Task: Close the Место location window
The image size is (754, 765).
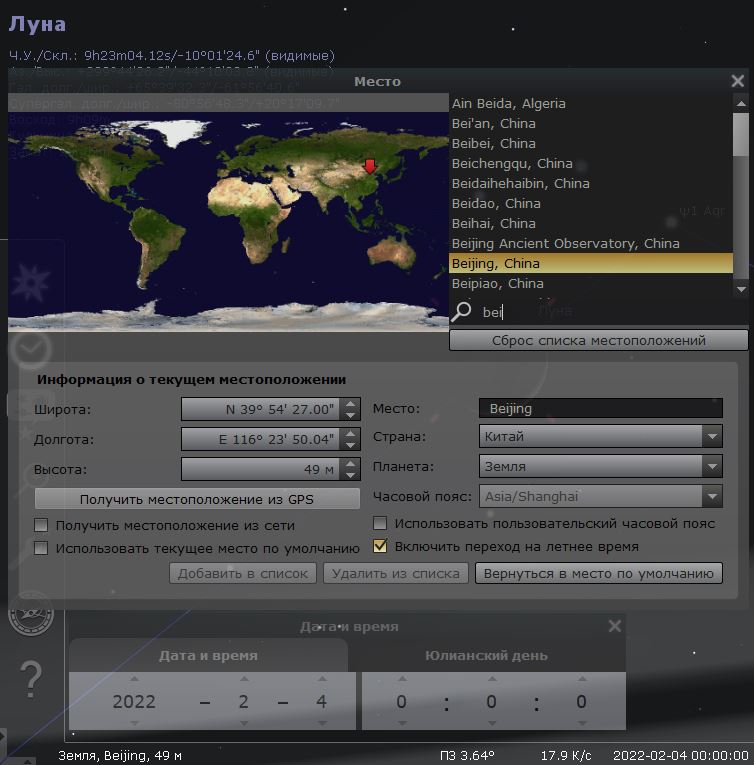Action: (x=737, y=81)
